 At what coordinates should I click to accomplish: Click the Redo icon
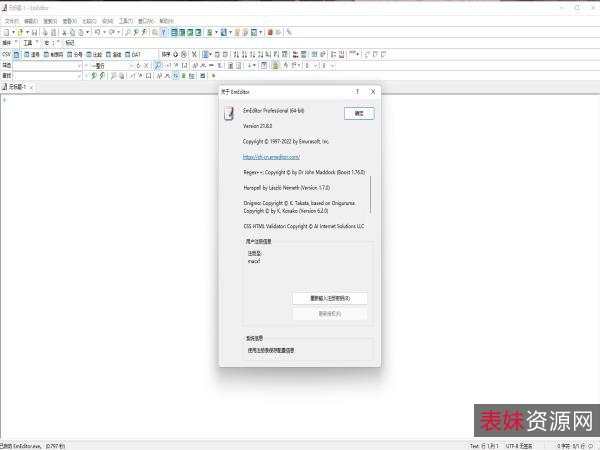[112, 33]
